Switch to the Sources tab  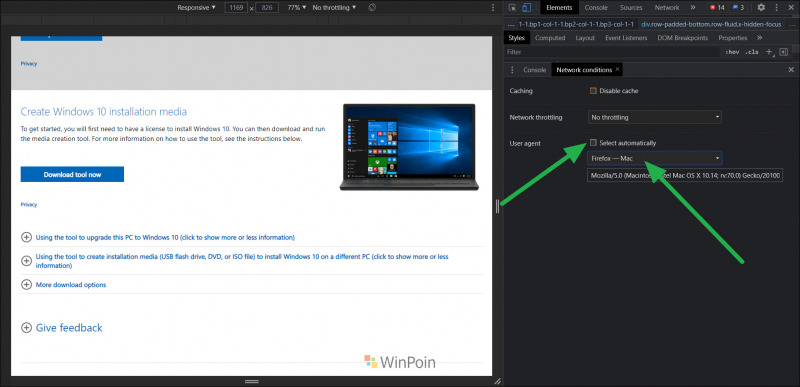pos(631,8)
